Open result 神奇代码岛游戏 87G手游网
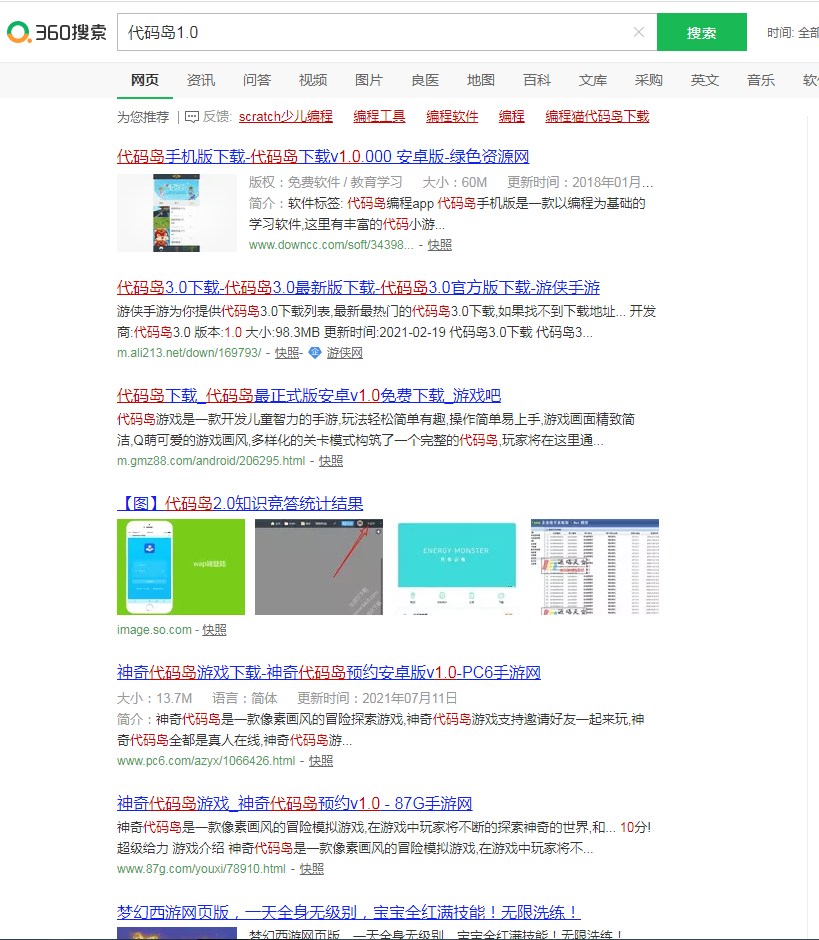819x940 pixels. click(294, 803)
